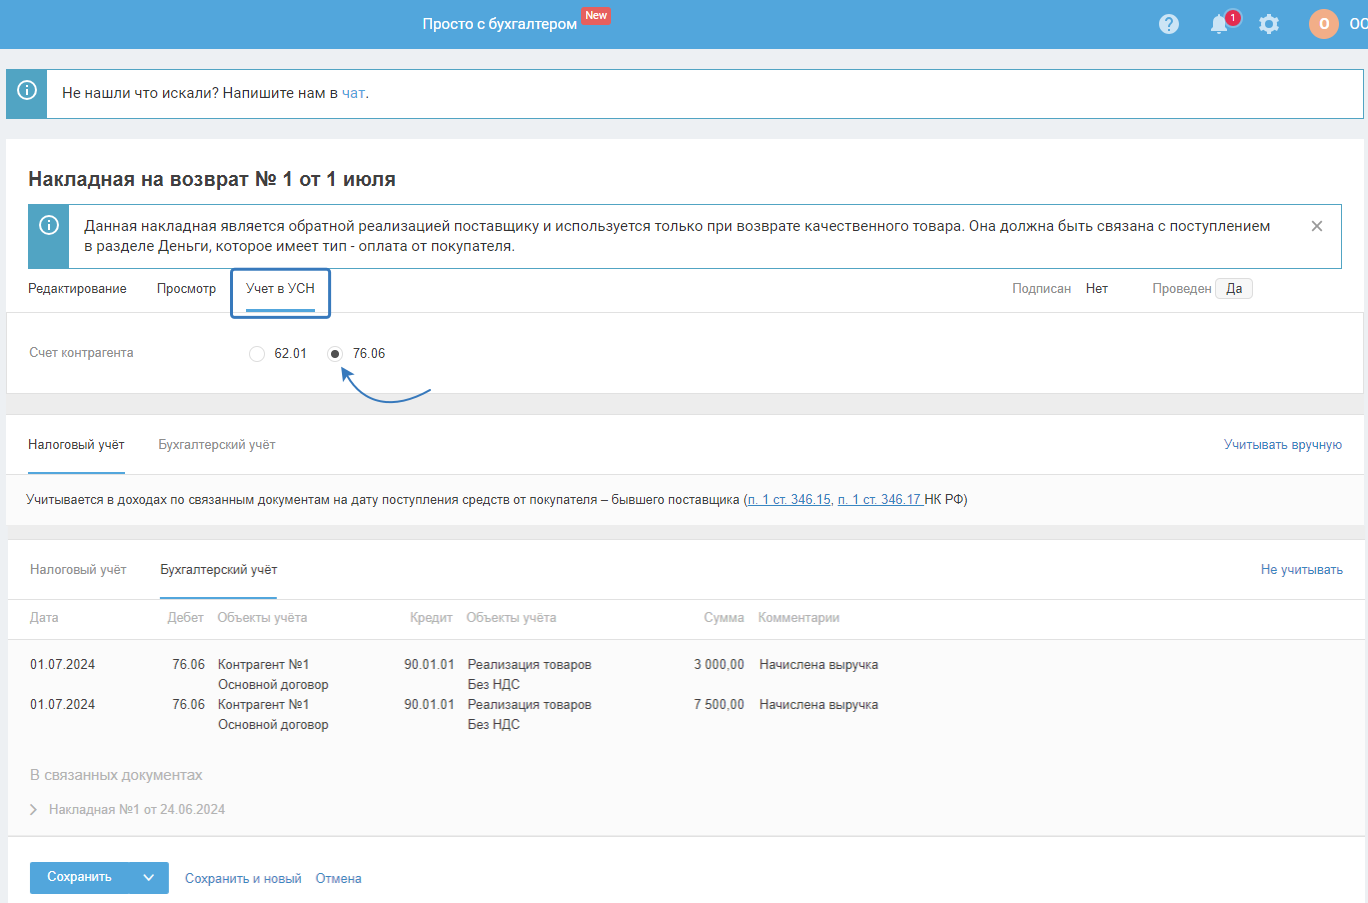This screenshot has width=1368, height=903.
Task: Switch to the Просмотр tab
Action: [x=186, y=289]
